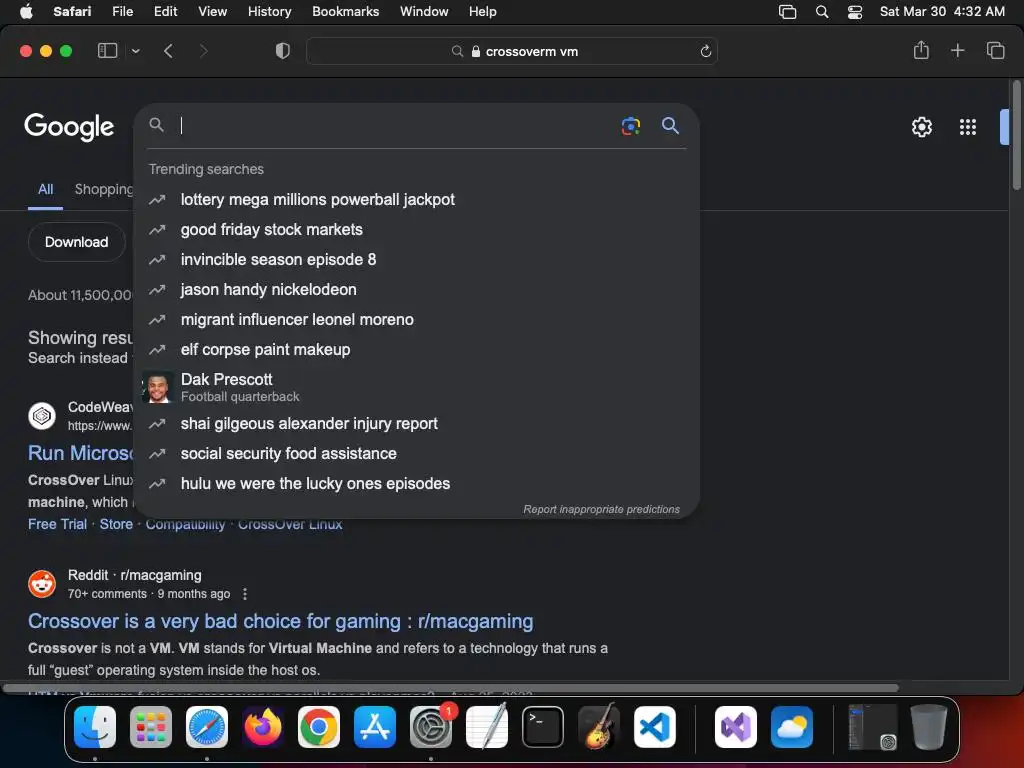The height and width of the screenshot is (768, 1024).
Task: Open the File menu
Action: pyautogui.click(x=122, y=12)
